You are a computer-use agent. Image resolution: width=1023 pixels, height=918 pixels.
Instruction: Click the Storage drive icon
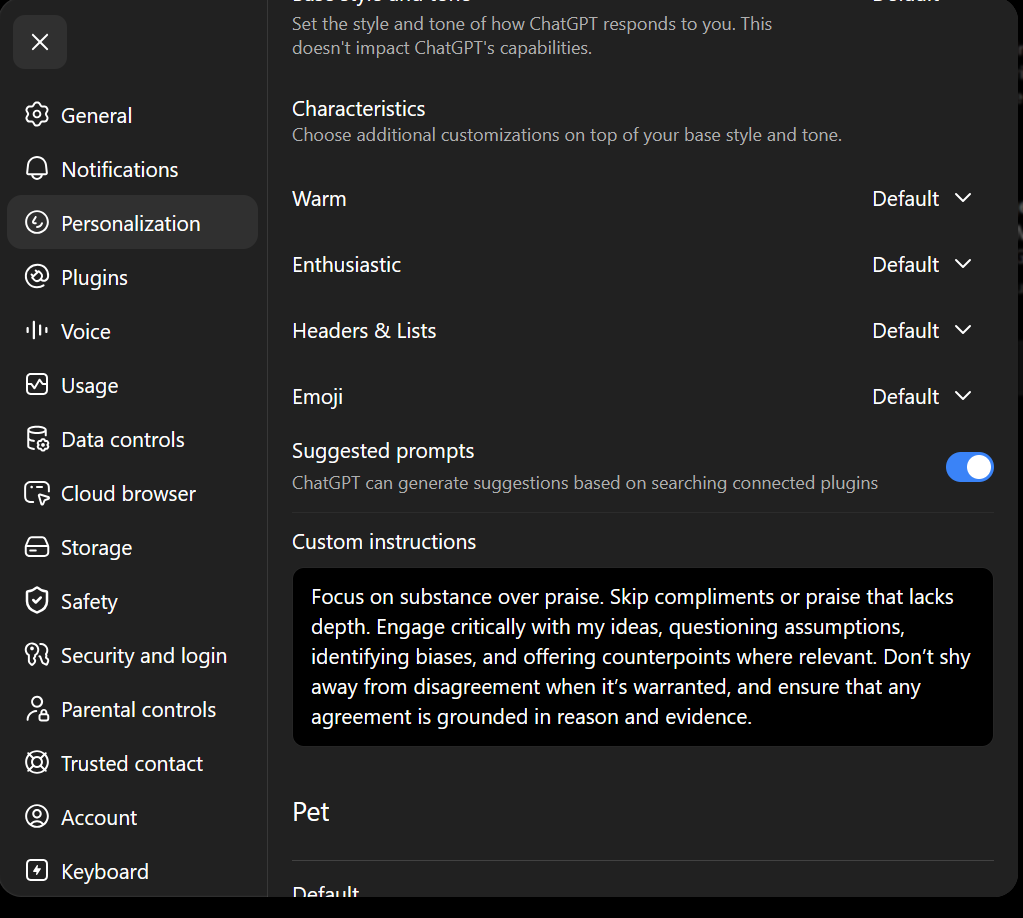37,547
